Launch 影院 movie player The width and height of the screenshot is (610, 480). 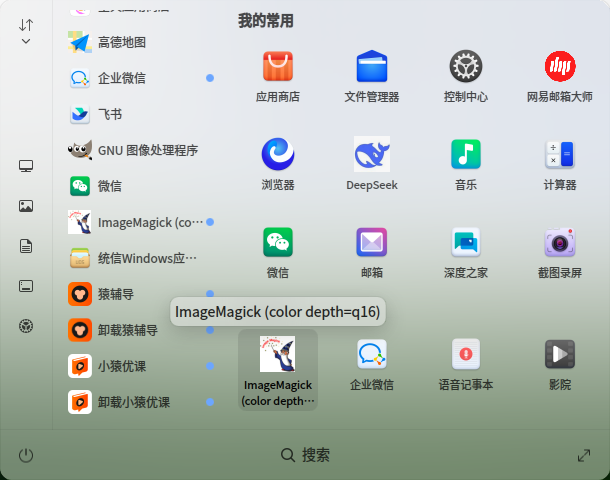coord(559,354)
